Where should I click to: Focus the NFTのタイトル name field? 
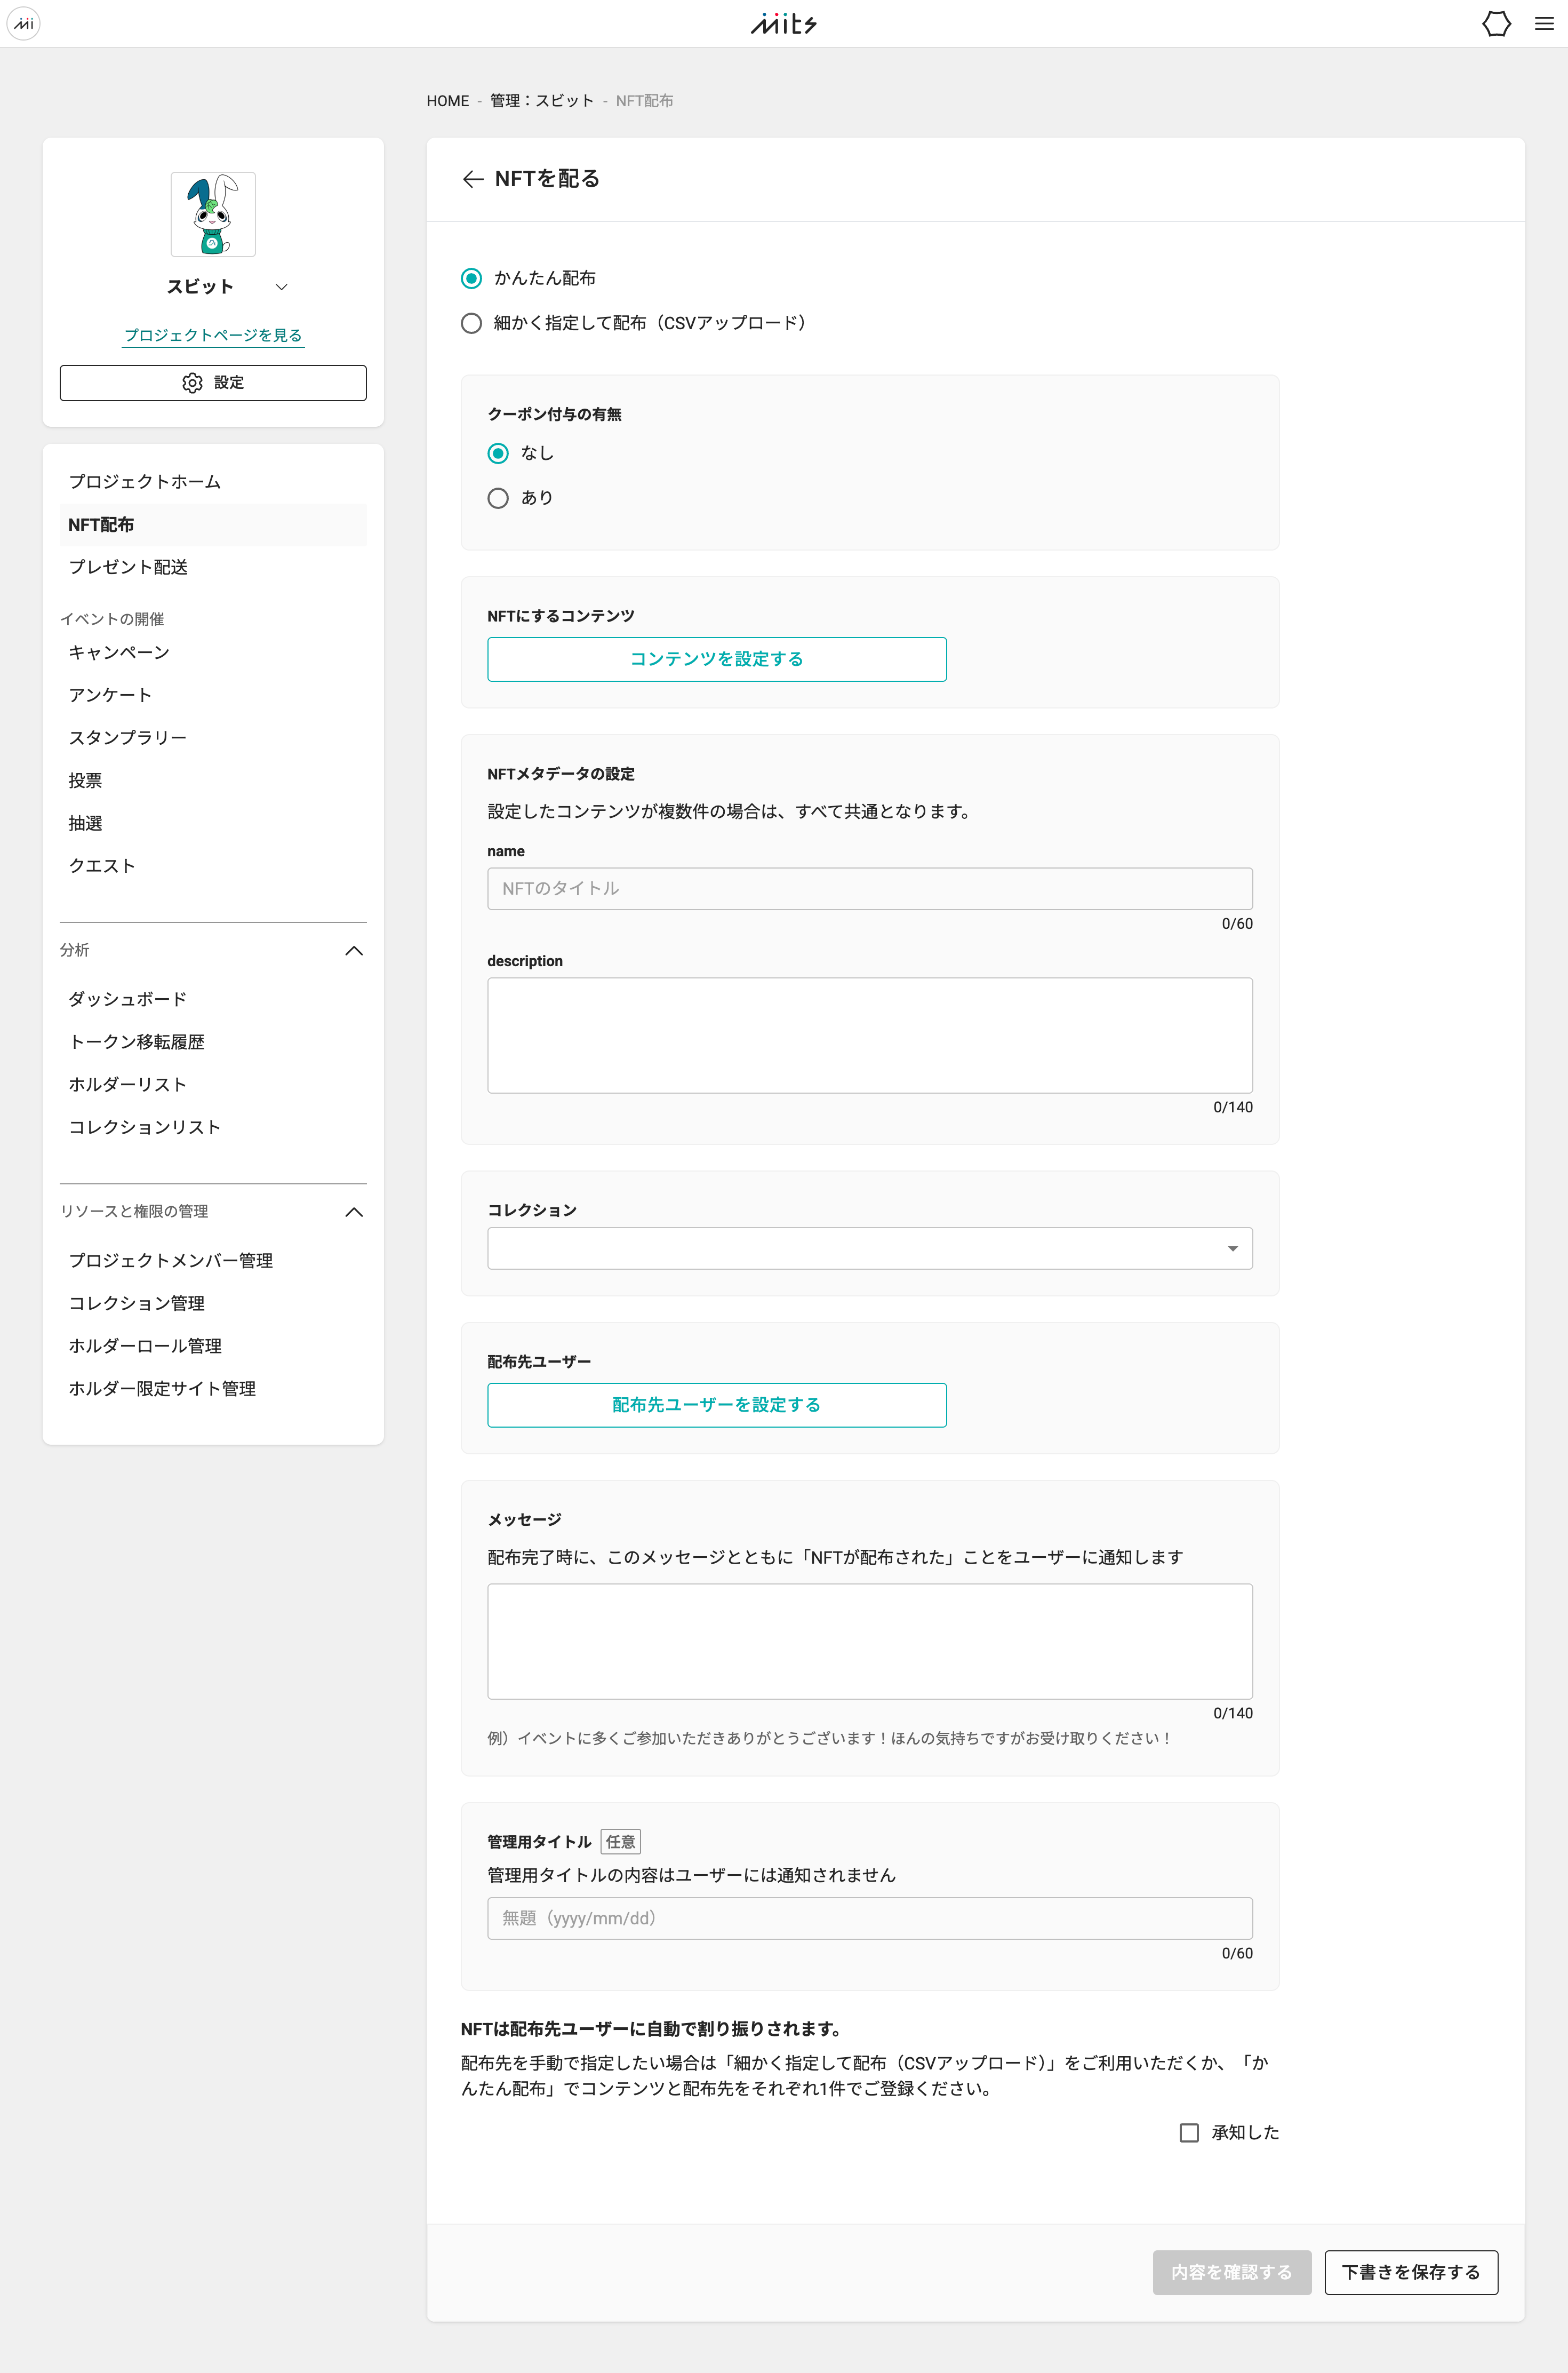tap(870, 889)
